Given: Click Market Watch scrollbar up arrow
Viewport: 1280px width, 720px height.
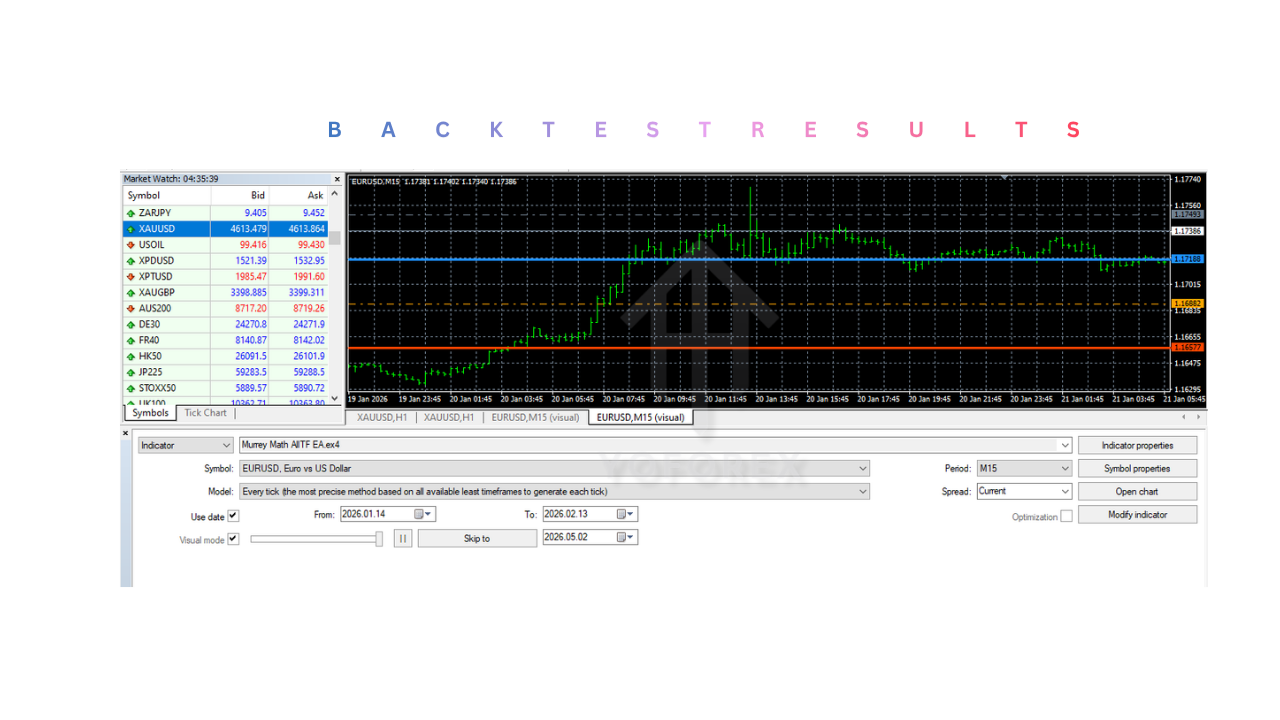Looking at the screenshot, I should coord(335,195).
